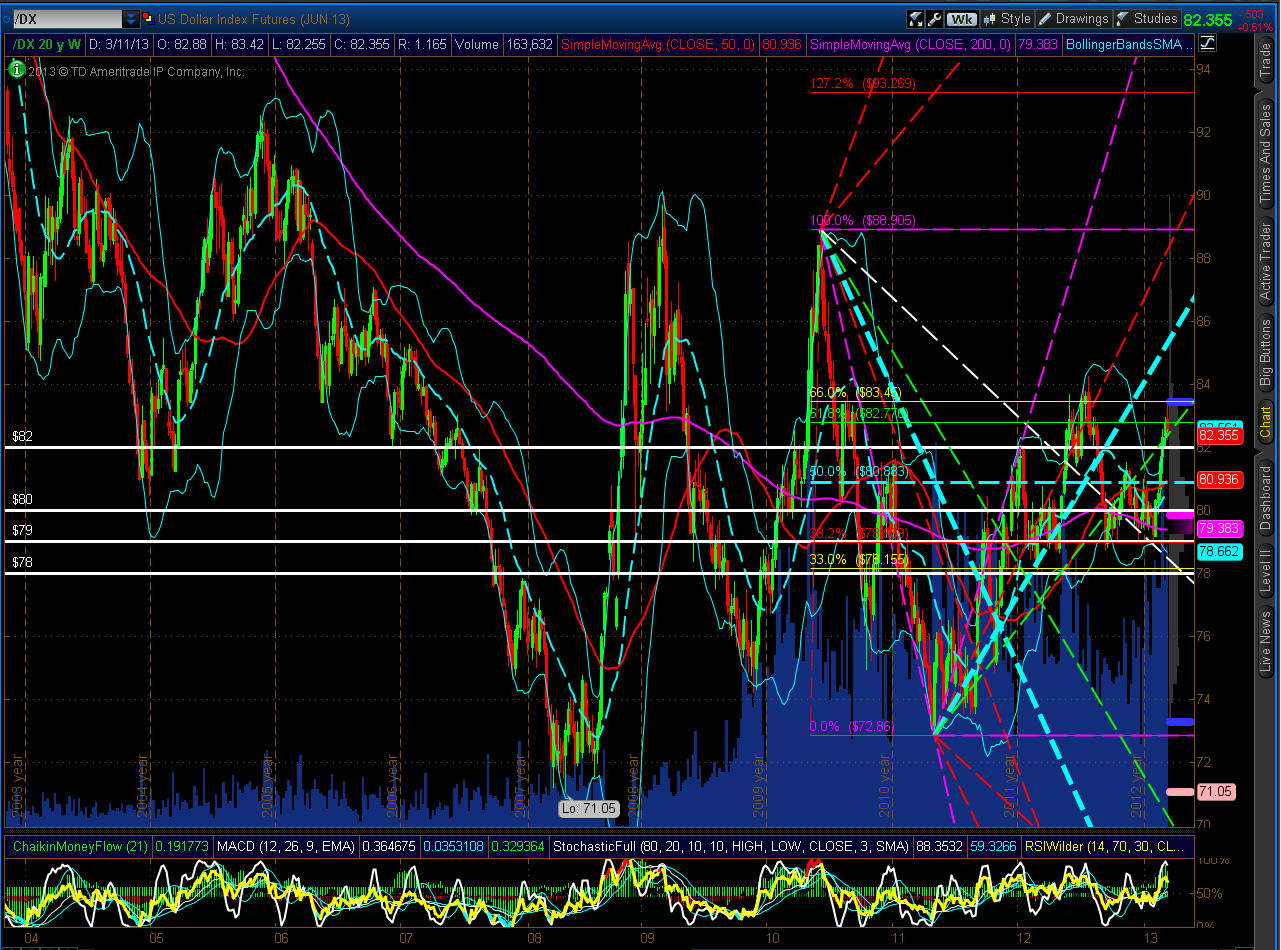This screenshot has width=1281, height=950.
Task: Click the 0.0% ($72.86) Fibonacci label
Action: pos(851,726)
